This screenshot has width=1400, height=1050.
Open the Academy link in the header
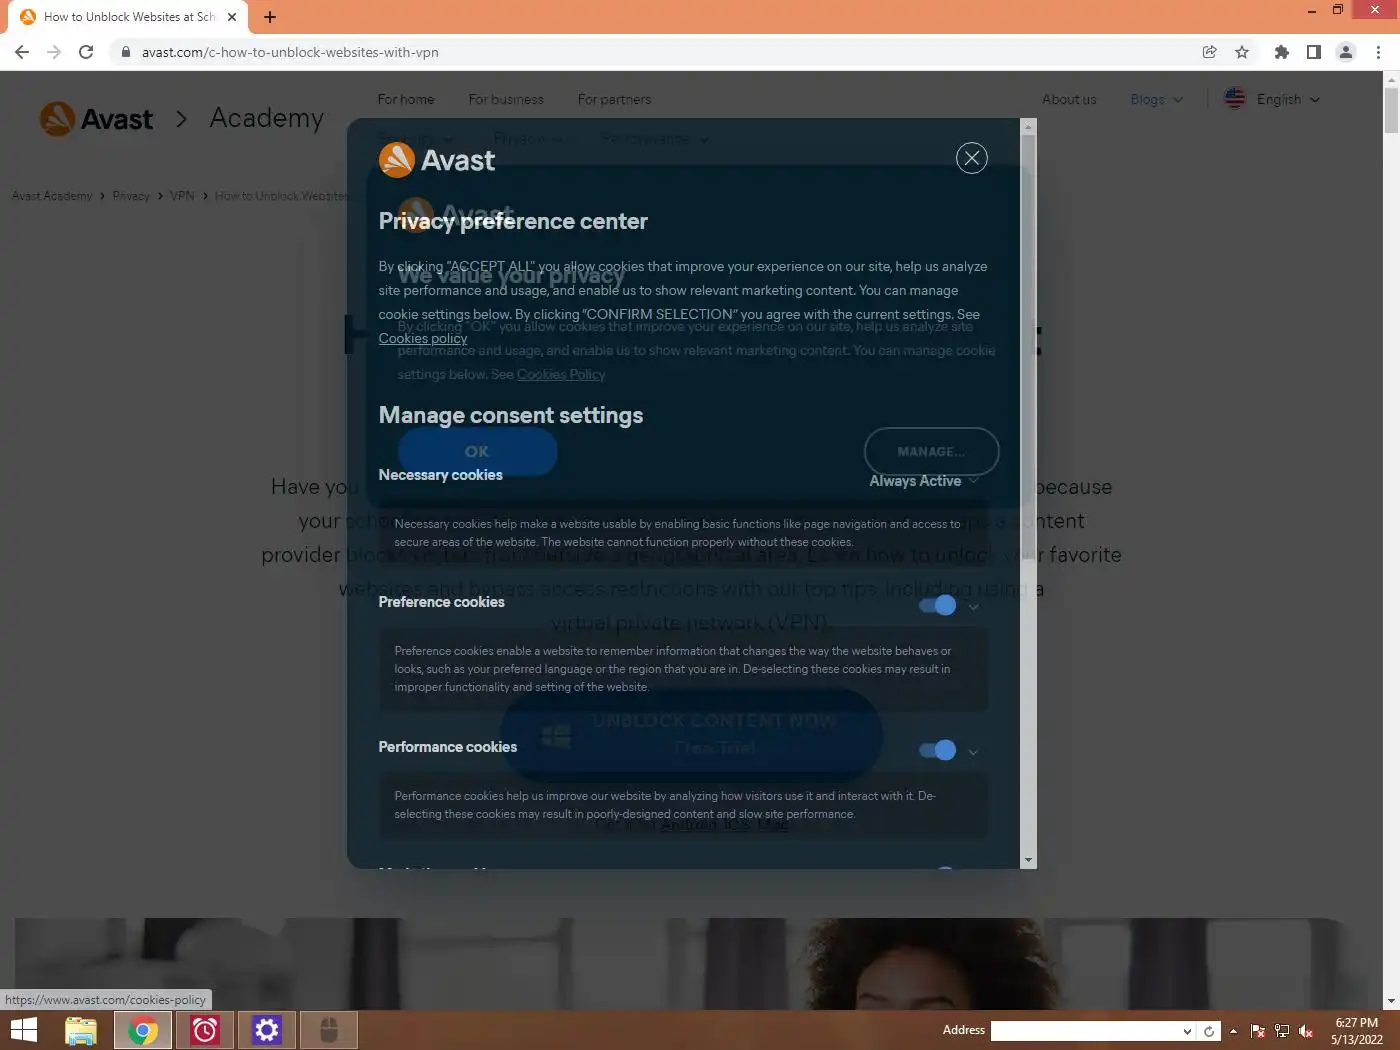click(x=266, y=118)
